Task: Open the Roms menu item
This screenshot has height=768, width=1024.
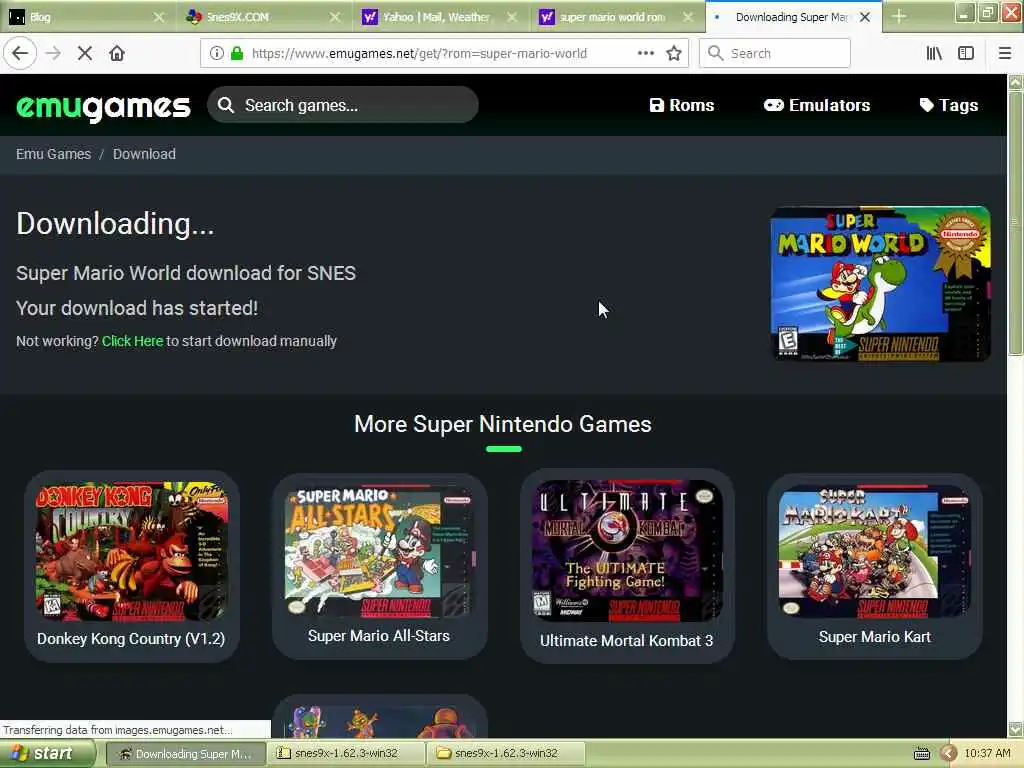Action: (x=681, y=105)
